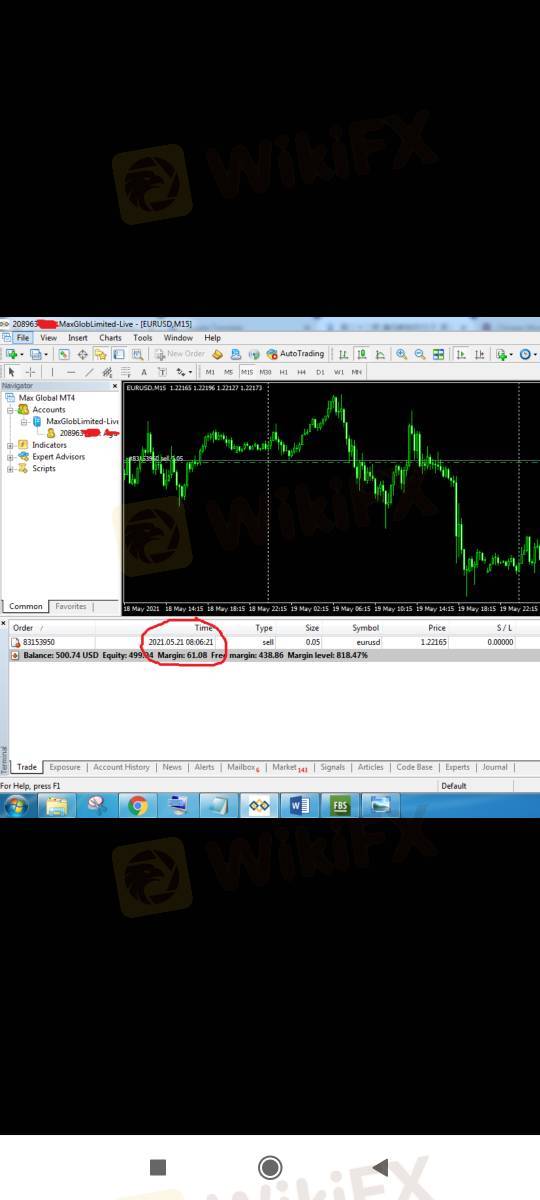Zoom in on the chart

(x=402, y=354)
